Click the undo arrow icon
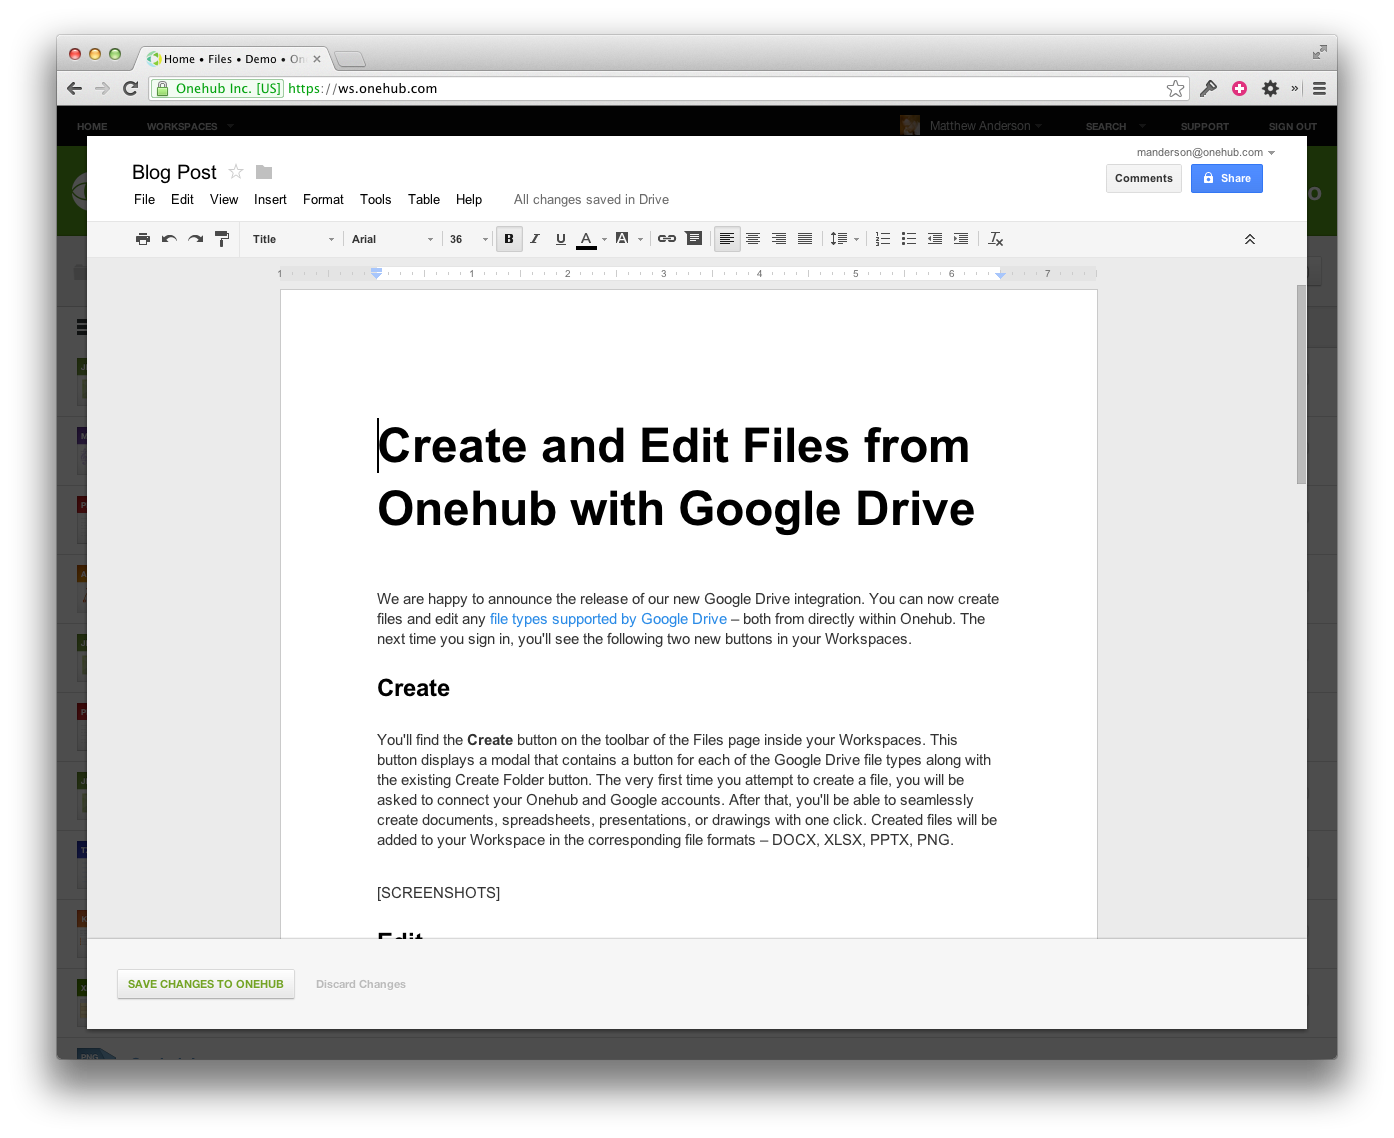The image size is (1394, 1138). (x=169, y=239)
